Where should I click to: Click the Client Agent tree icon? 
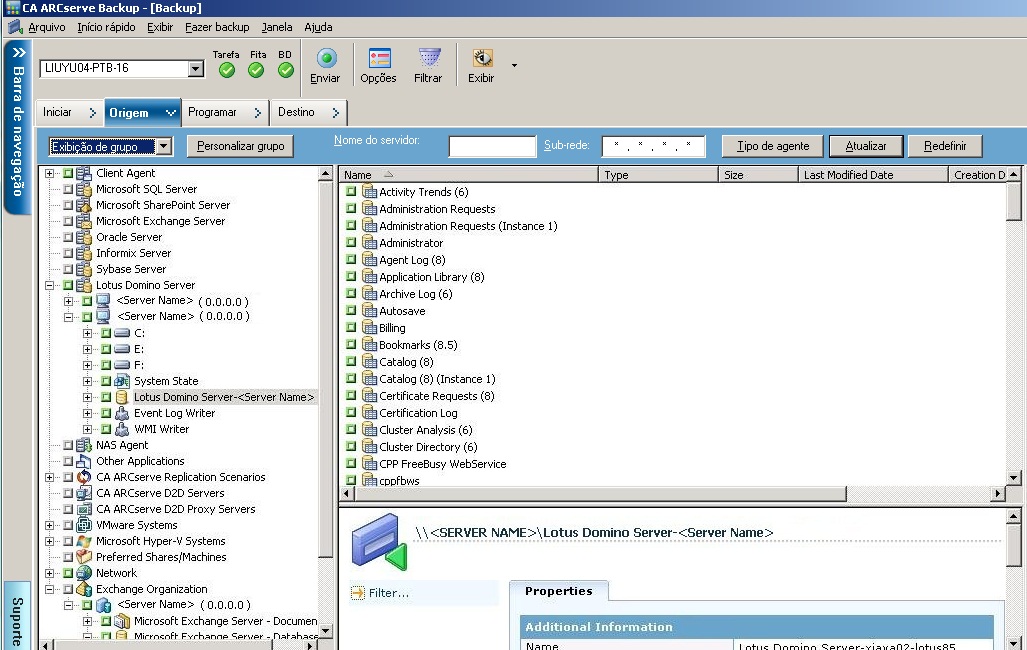click(84, 173)
